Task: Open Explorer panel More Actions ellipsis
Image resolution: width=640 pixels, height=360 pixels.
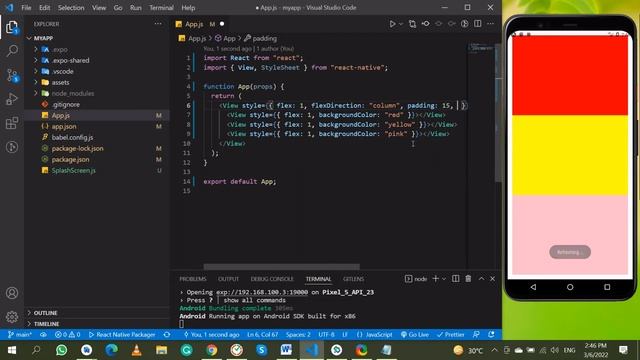Action: [158, 24]
